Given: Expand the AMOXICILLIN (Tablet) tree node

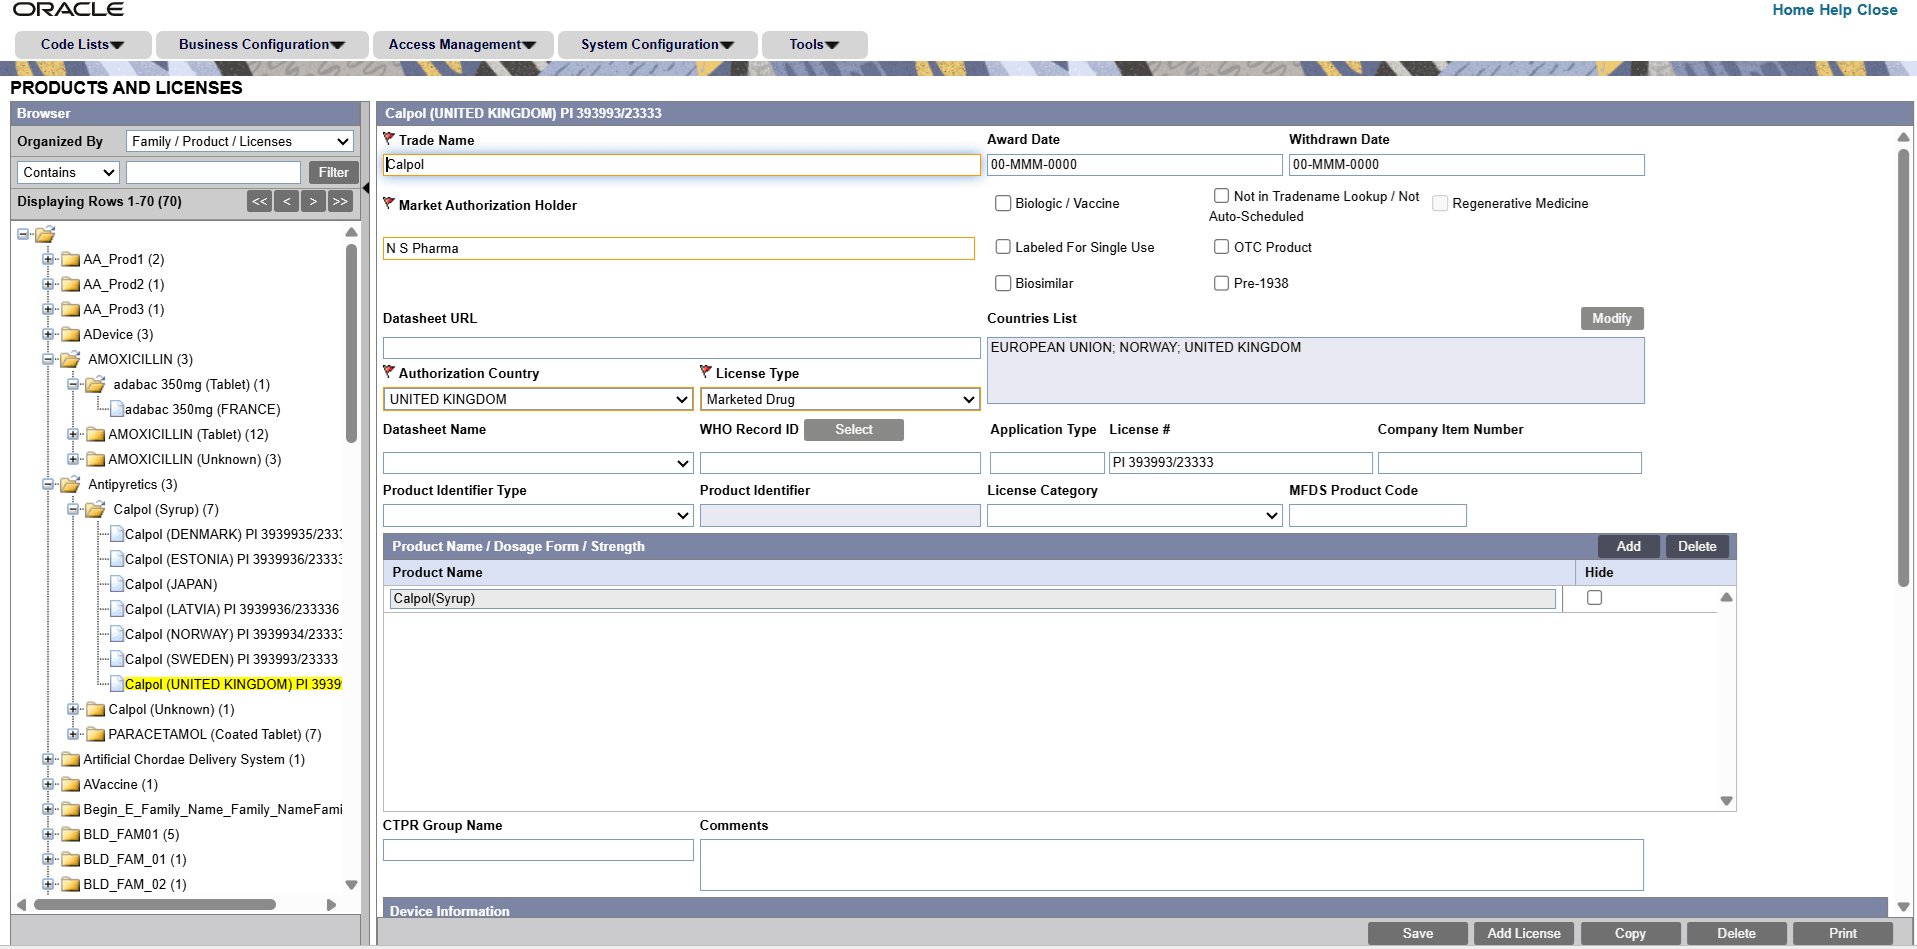Looking at the screenshot, I should (x=73, y=434).
